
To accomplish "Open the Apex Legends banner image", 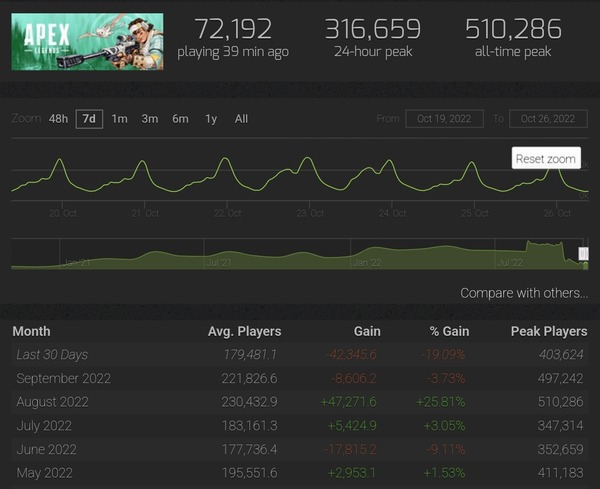I will (87, 42).
